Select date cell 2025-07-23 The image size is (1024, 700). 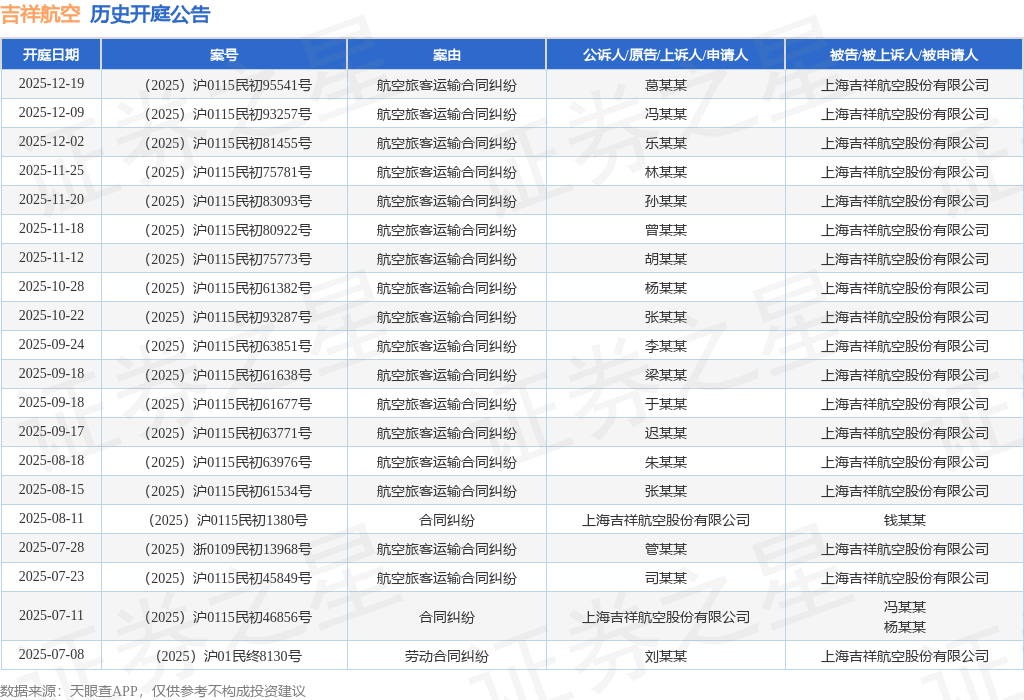pyautogui.click(x=51, y=576)
